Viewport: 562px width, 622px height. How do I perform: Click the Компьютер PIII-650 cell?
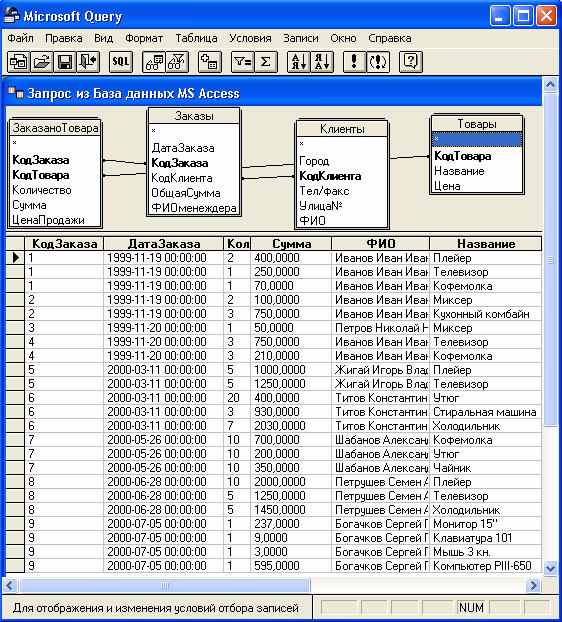(x=485, y=566)
